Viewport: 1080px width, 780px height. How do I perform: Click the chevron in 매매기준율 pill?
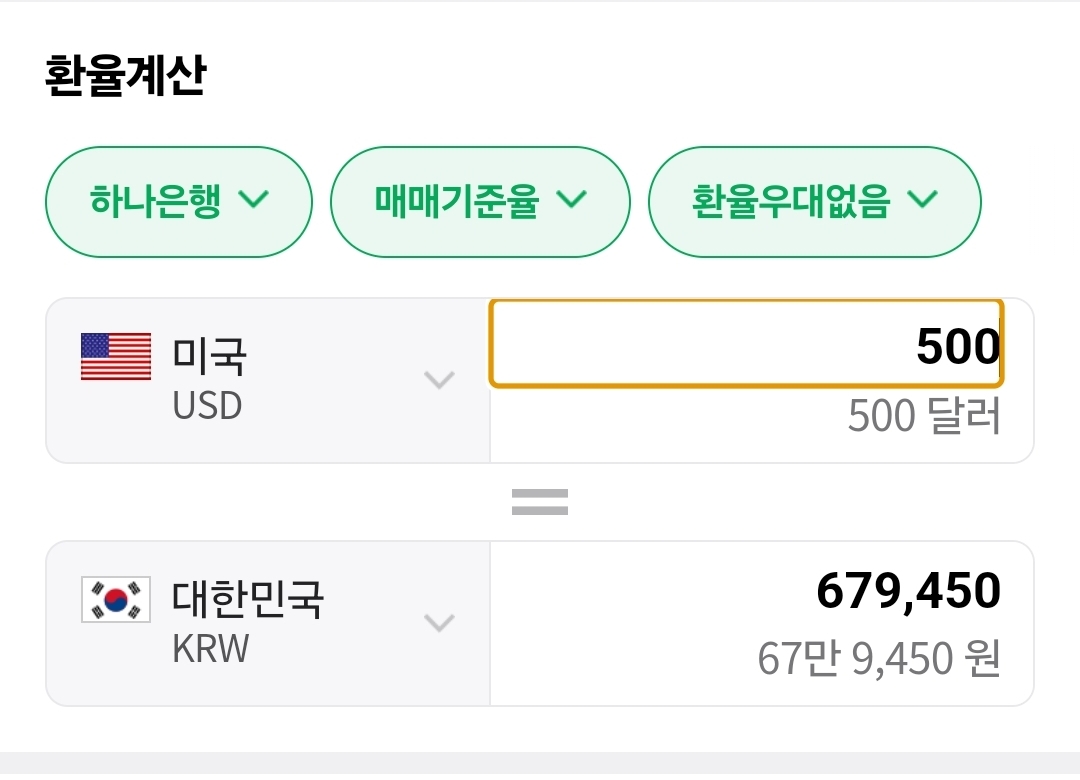(x=572, y=200)
